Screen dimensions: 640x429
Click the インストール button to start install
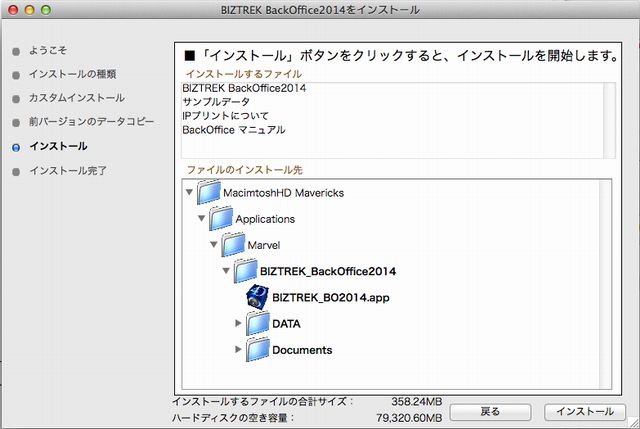(584, 411)
